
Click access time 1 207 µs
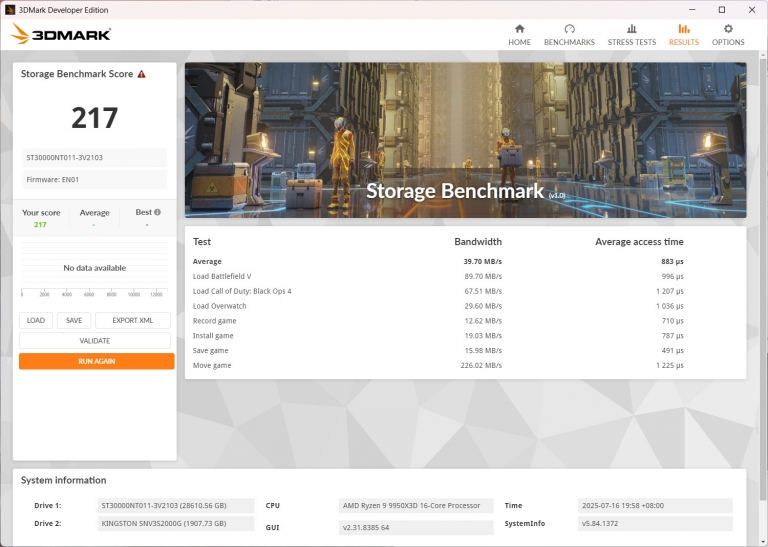point(670,291)
